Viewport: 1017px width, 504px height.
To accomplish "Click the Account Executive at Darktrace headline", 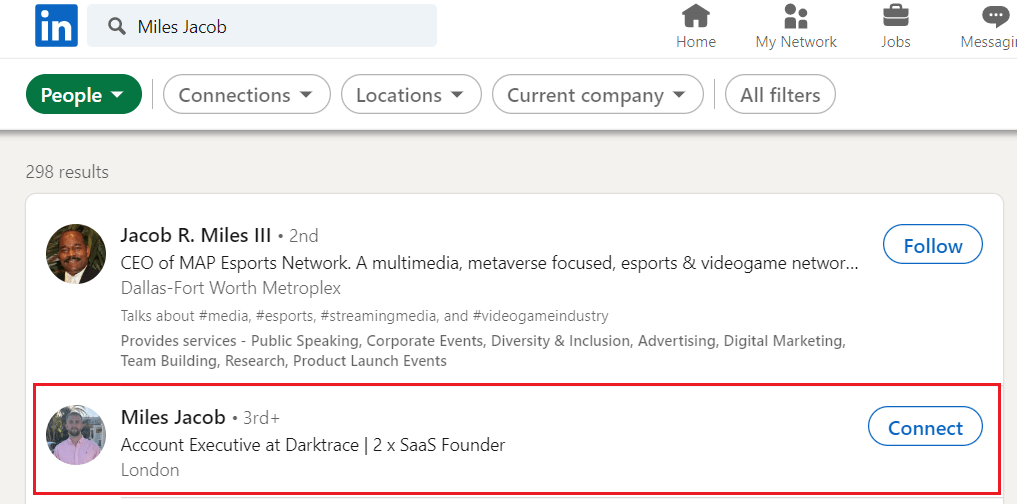I will [313, 445].
